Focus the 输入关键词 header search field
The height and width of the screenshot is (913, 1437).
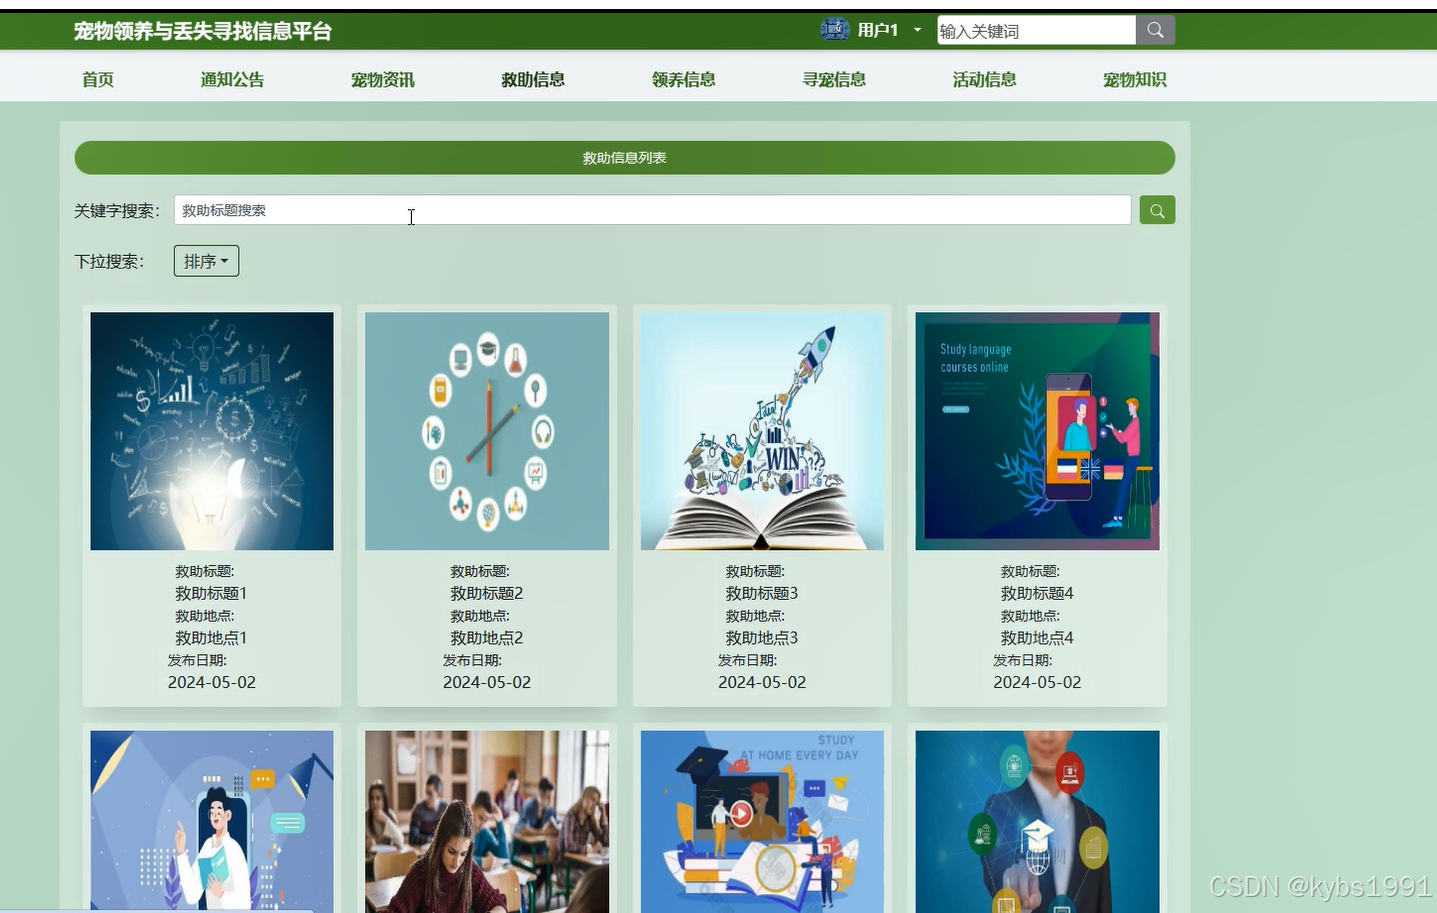click(1036, 30)
